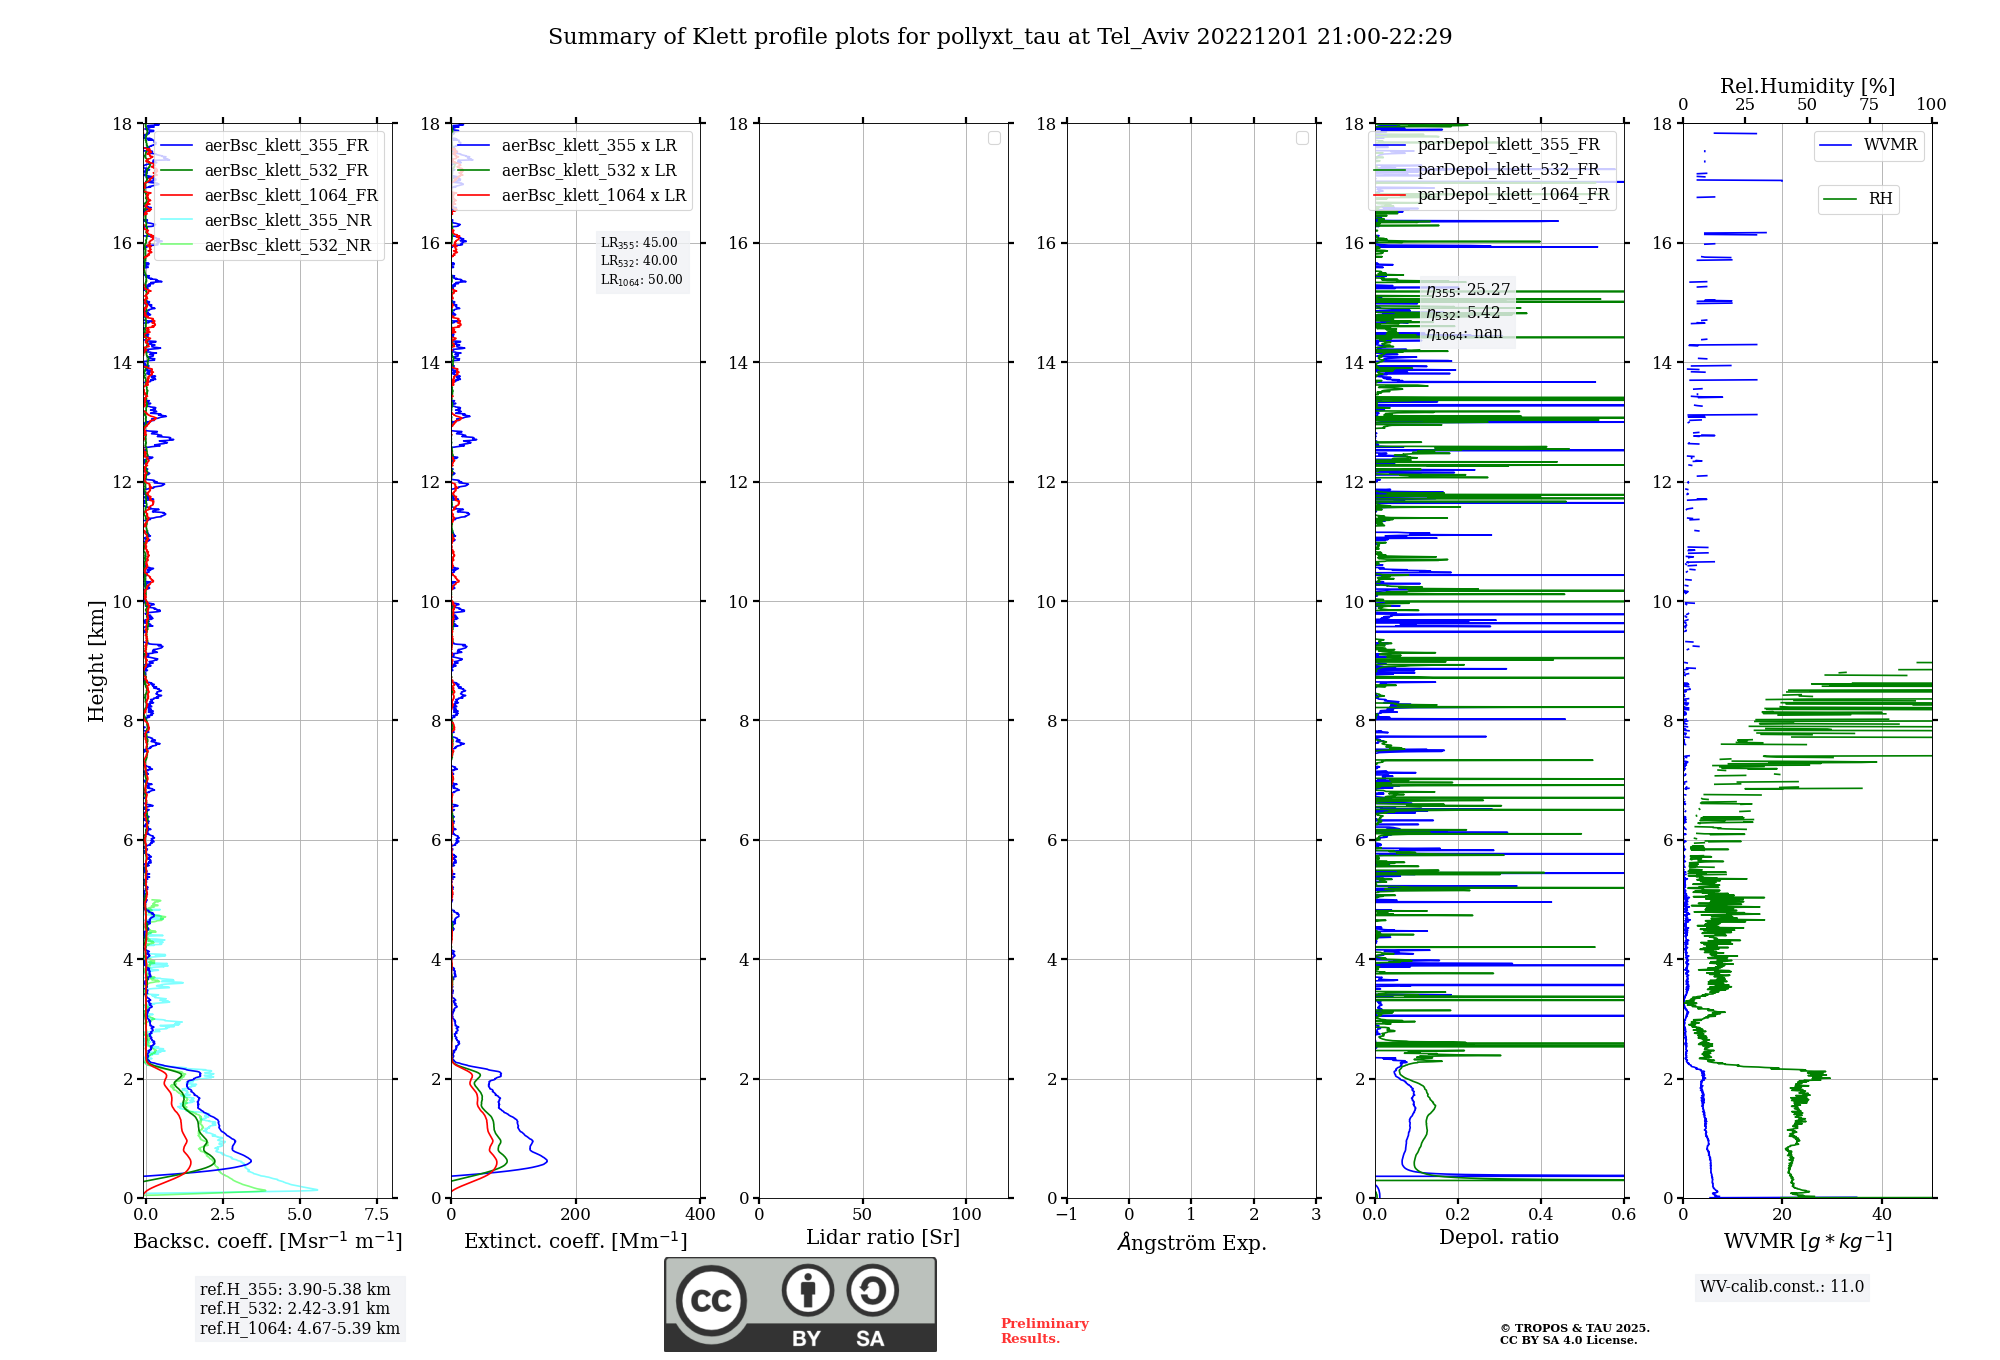This screenshot has height=1360, width=2000.
Task: Click the Depol. ratio axis label
Action: pos(1499,1238)
